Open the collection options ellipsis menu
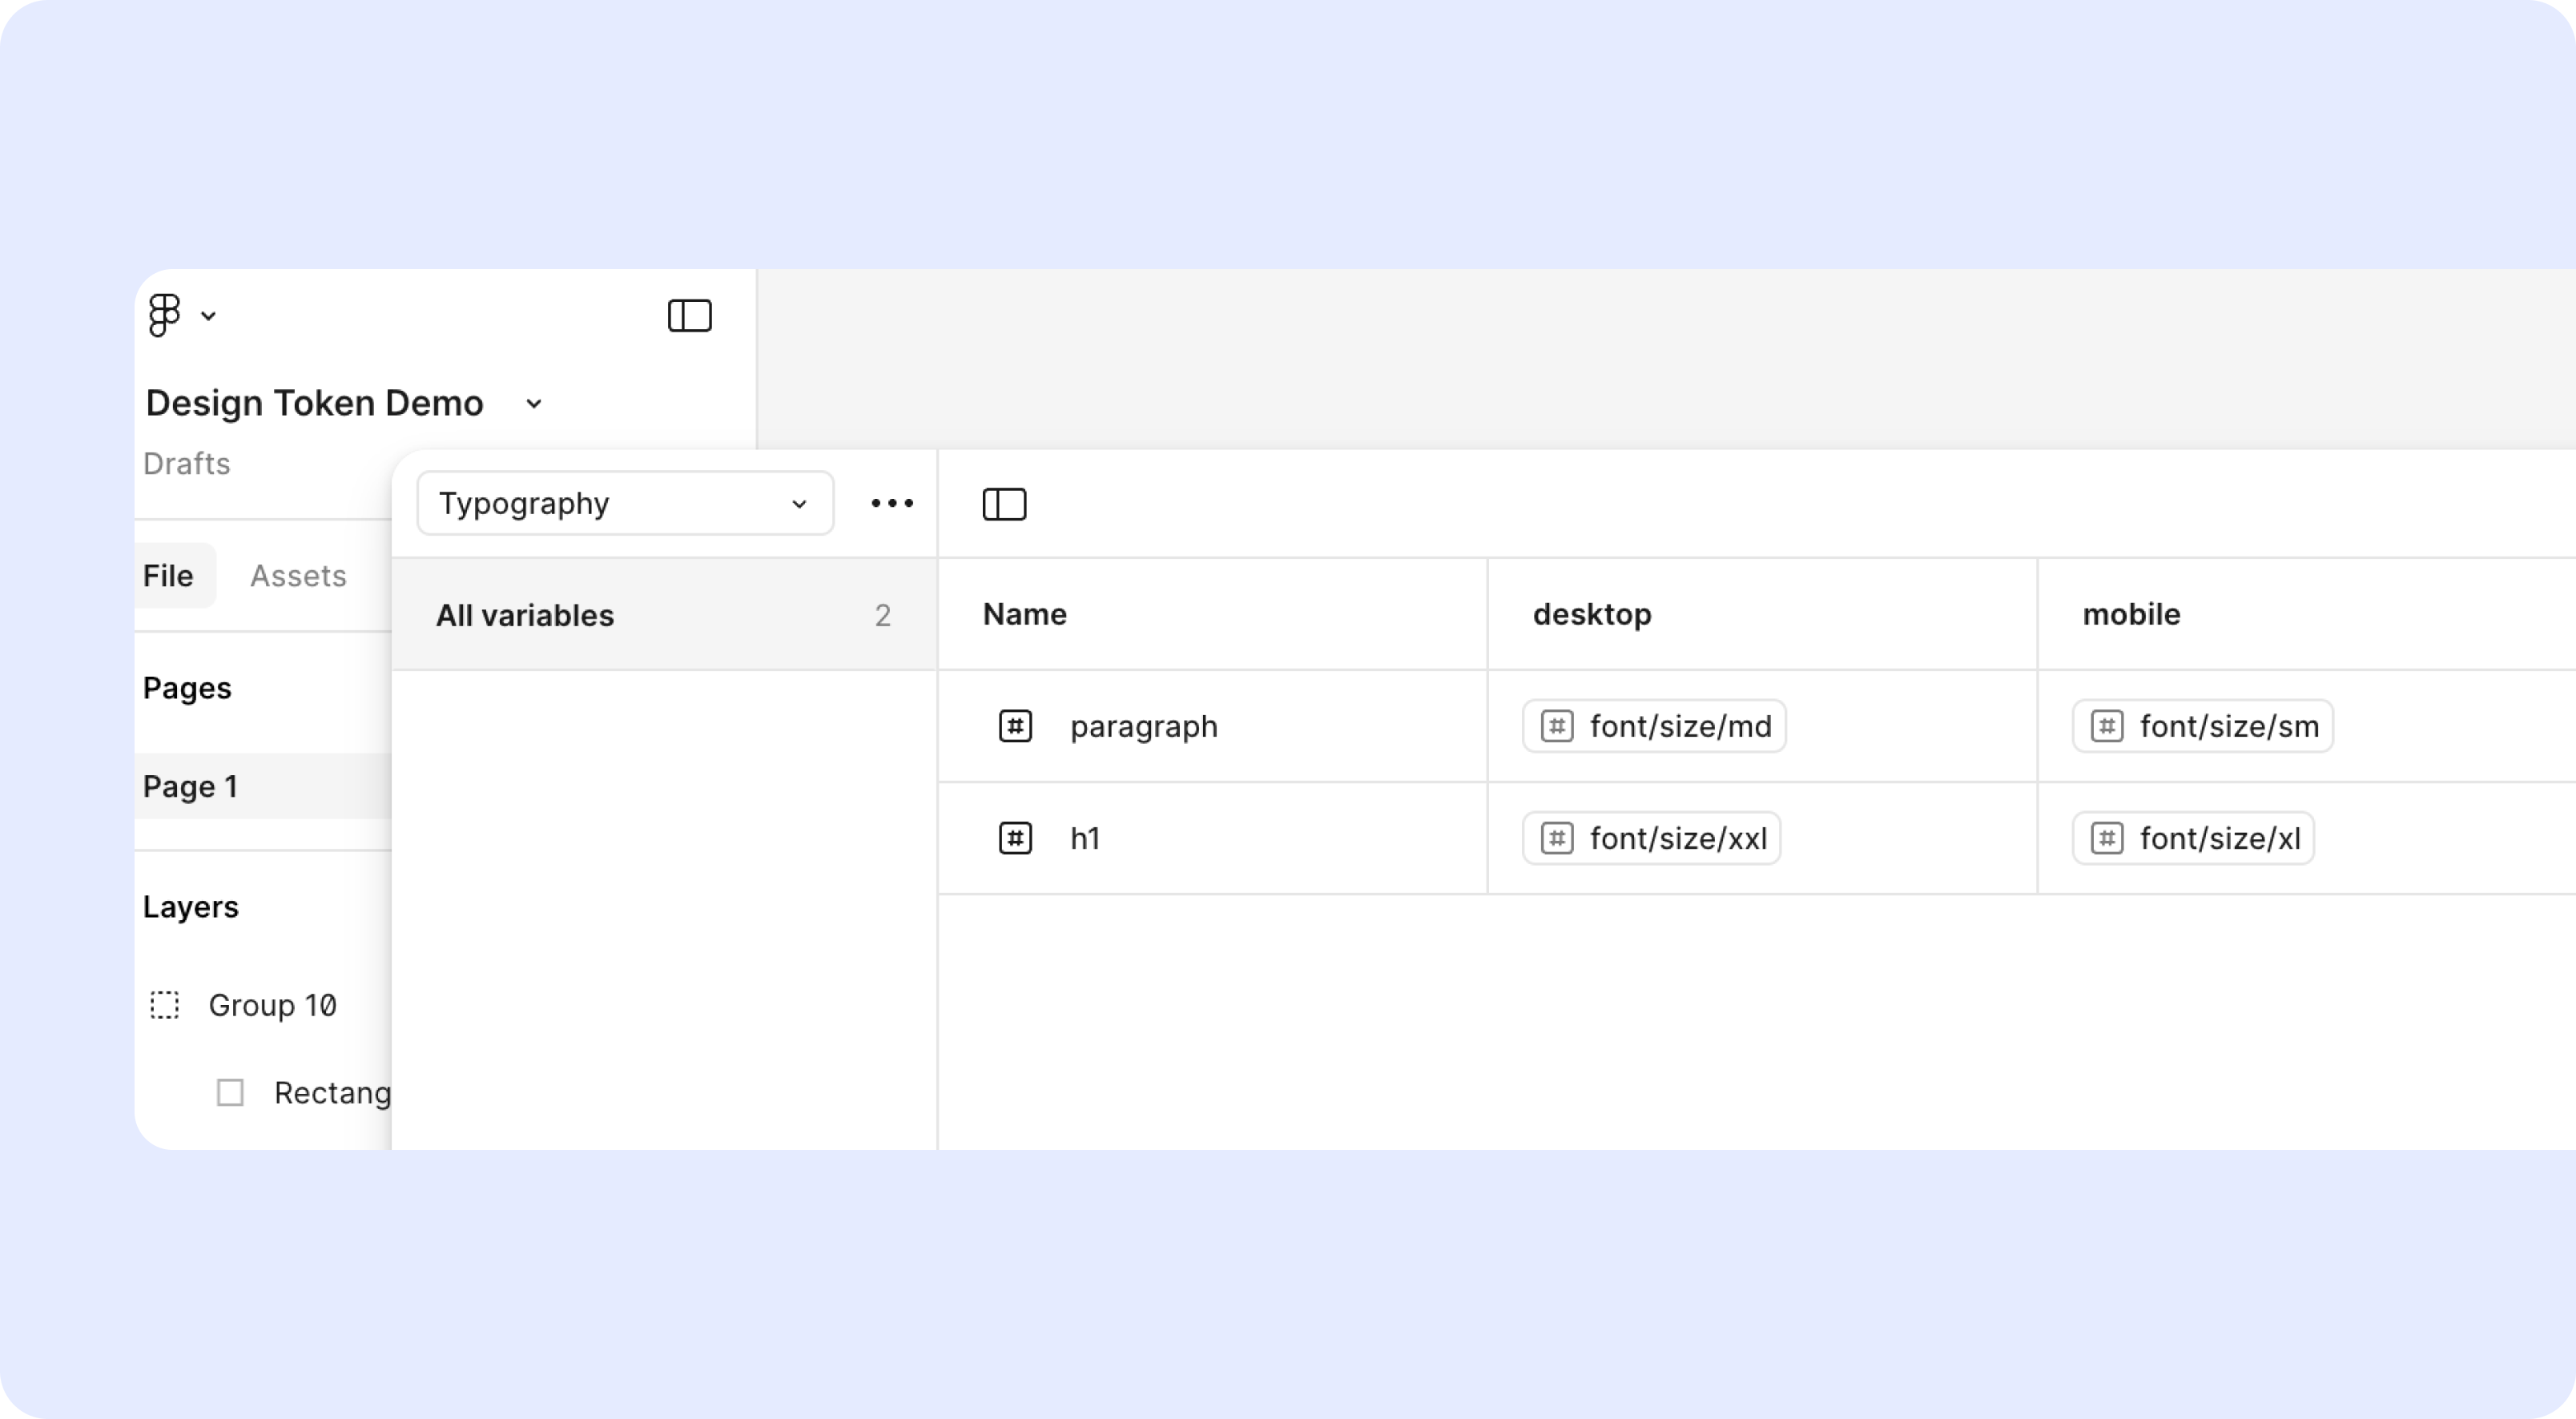The width and height of the screenshot is (2576, 1419). coord(891,503)
